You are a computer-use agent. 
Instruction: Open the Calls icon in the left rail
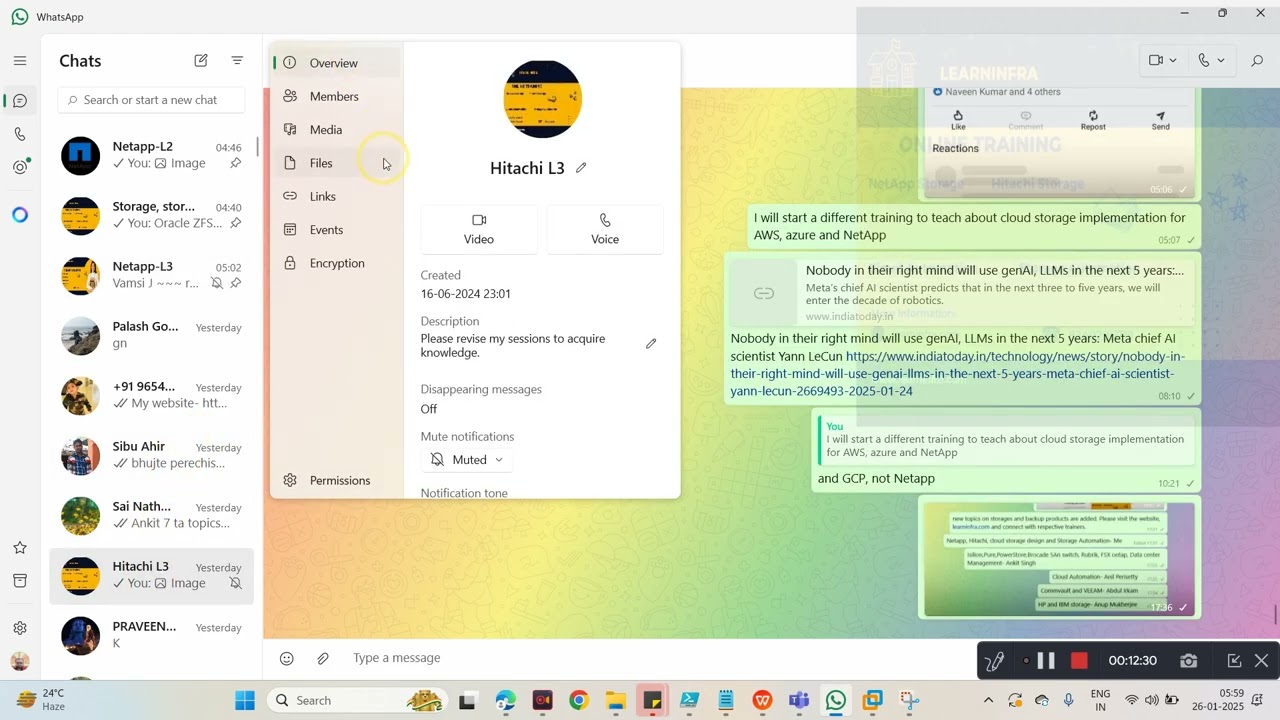[x=20, y=134]
